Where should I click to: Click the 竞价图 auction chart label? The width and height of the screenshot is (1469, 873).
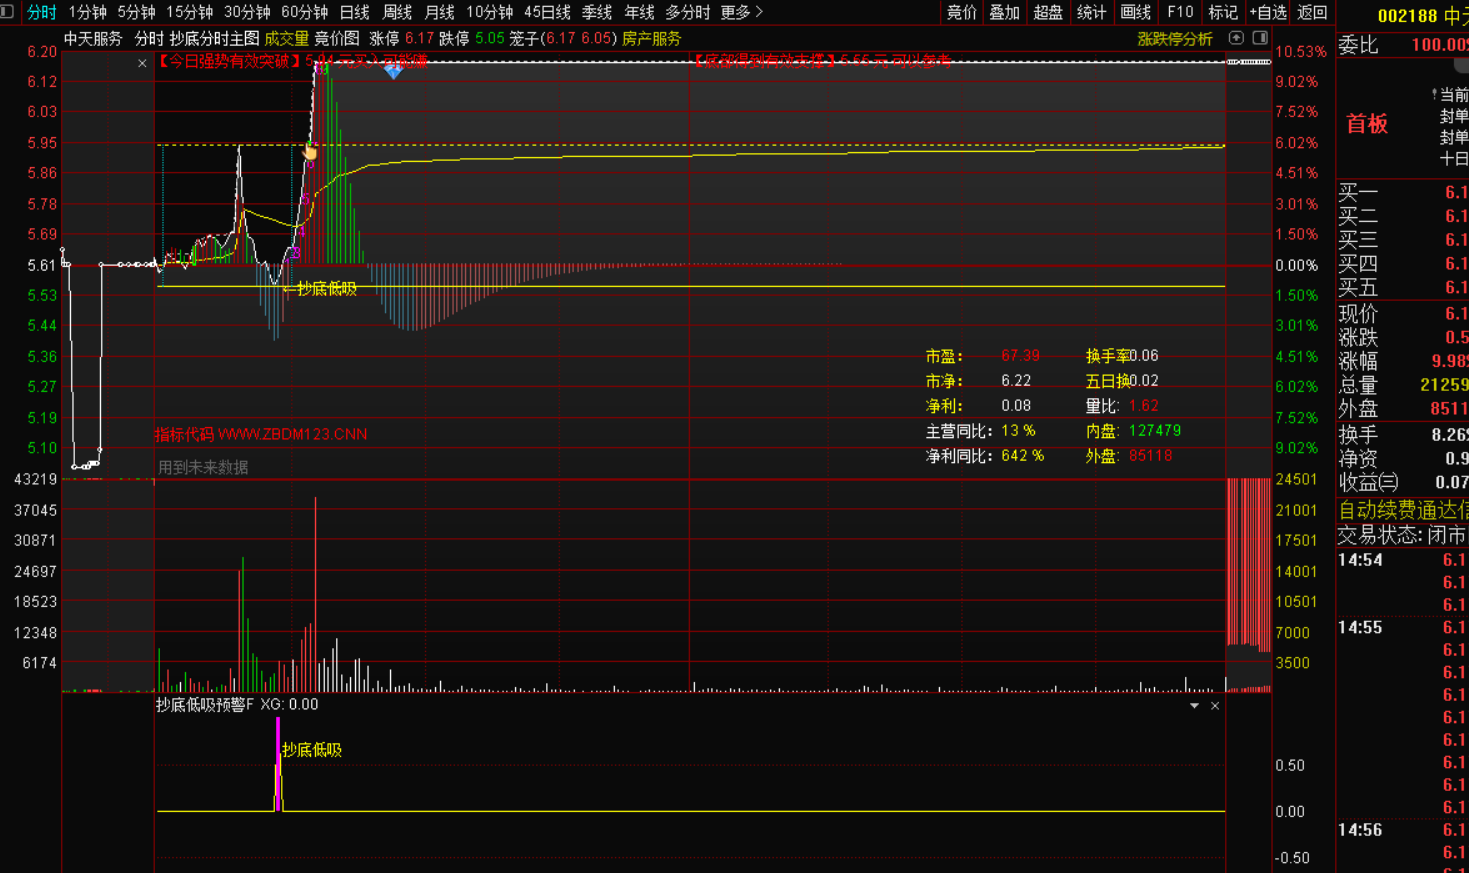337,39
